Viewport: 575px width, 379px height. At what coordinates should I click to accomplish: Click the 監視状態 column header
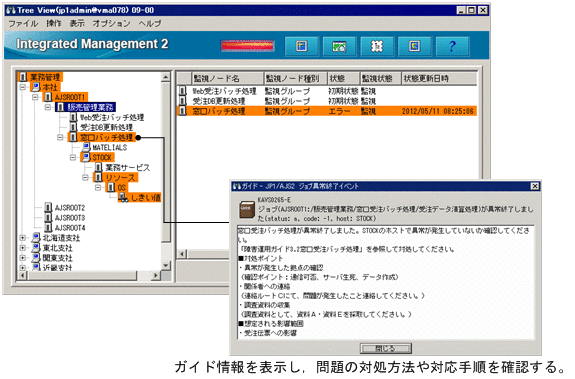(380, 78)
